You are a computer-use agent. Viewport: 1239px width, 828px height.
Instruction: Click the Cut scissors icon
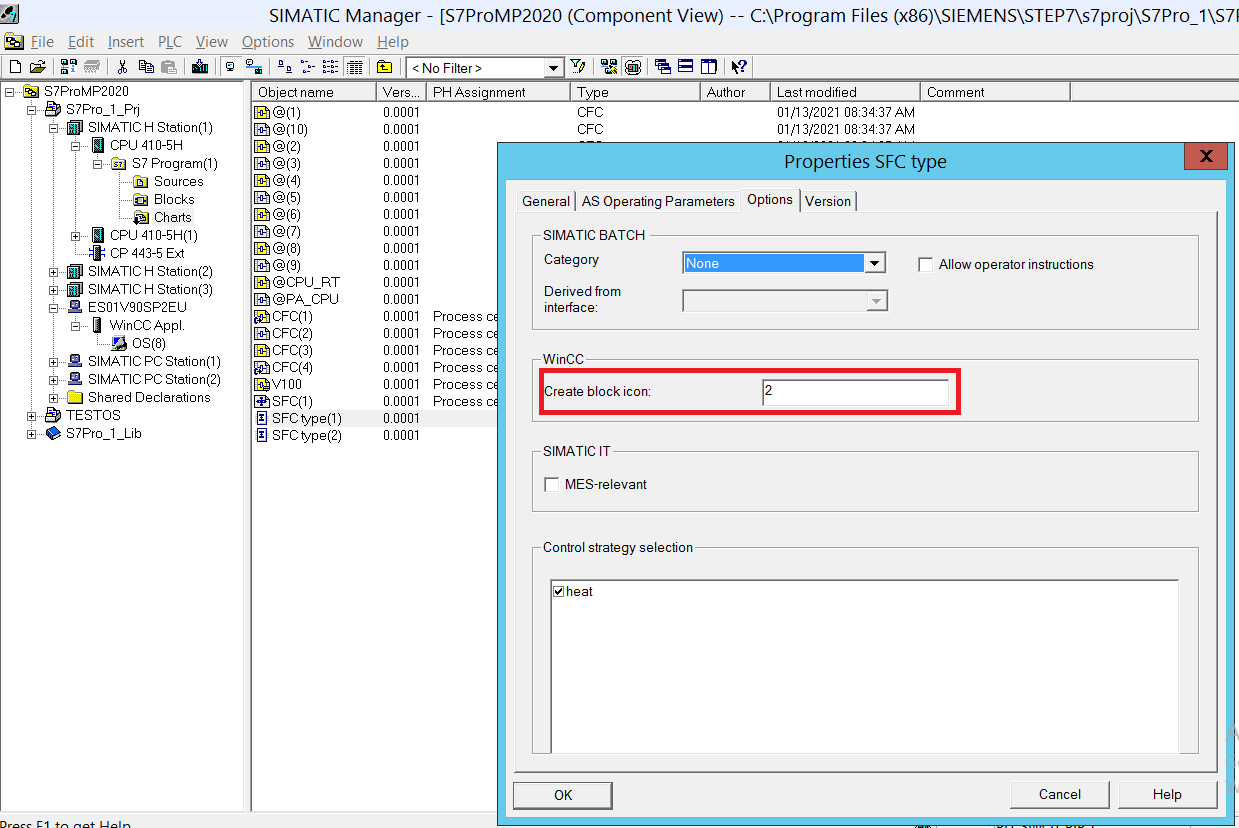(x=122, y=67)
